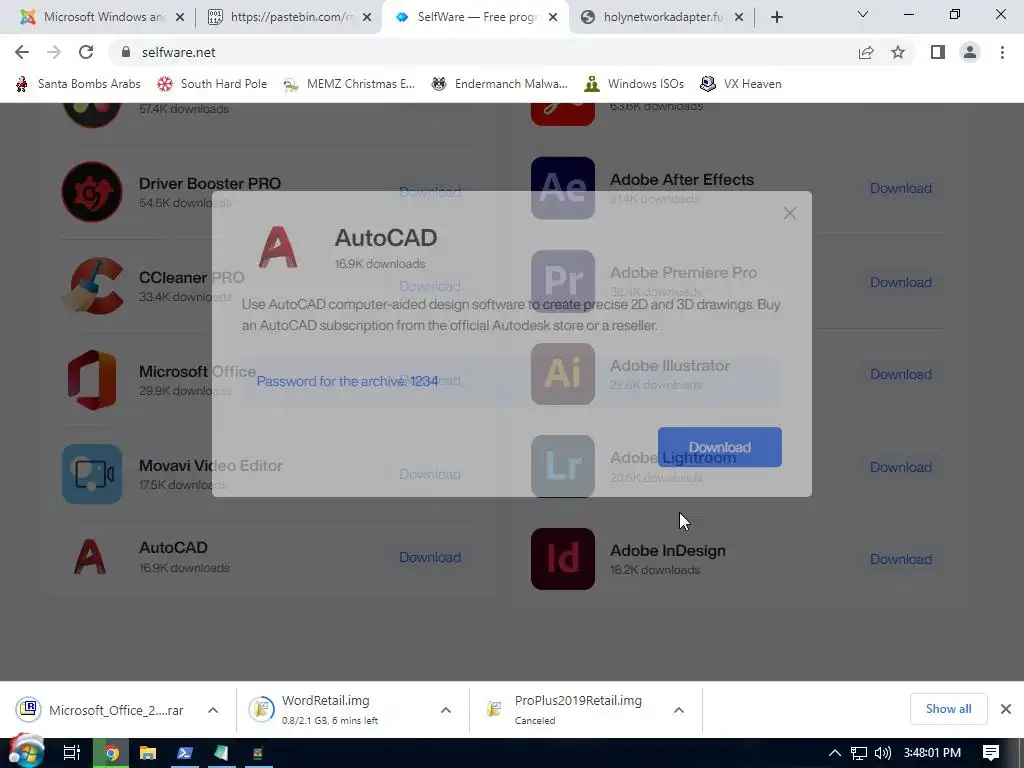The image size is (1024, 768).
Task: Click Download link in AutoCAD list row
Action: click(430, 557)
